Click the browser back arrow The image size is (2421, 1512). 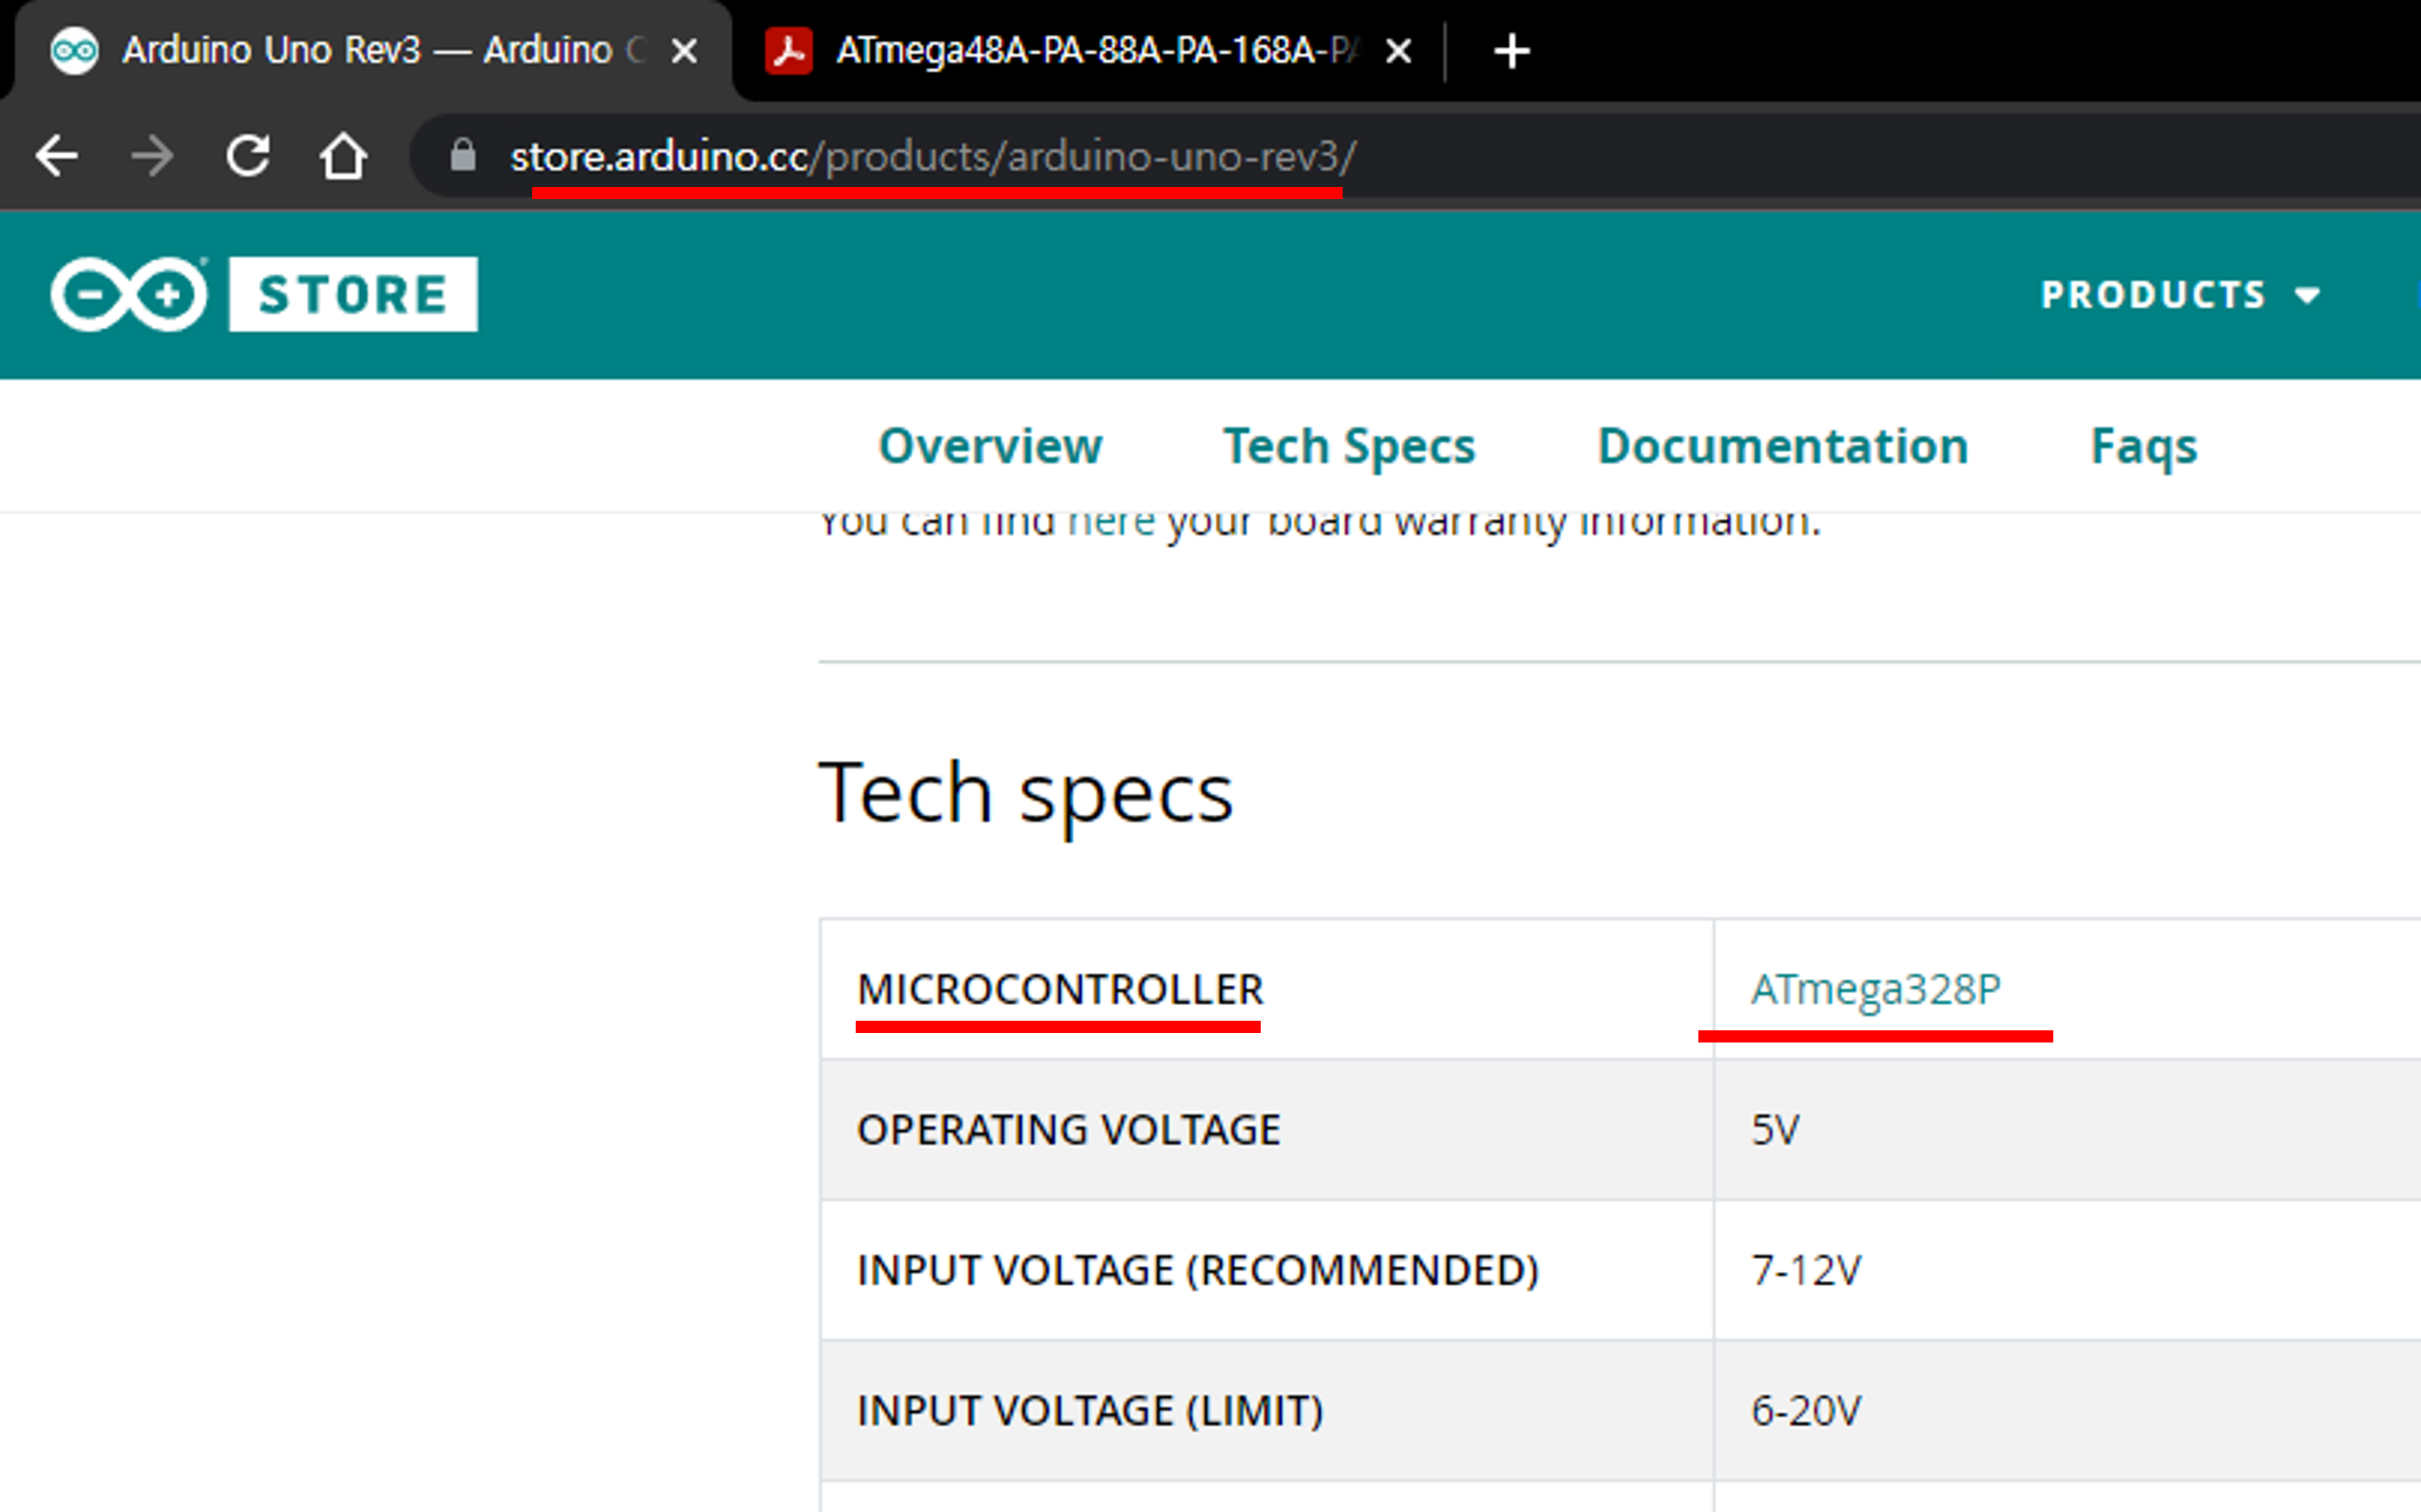pyautogui.click(x=56, y=156)
